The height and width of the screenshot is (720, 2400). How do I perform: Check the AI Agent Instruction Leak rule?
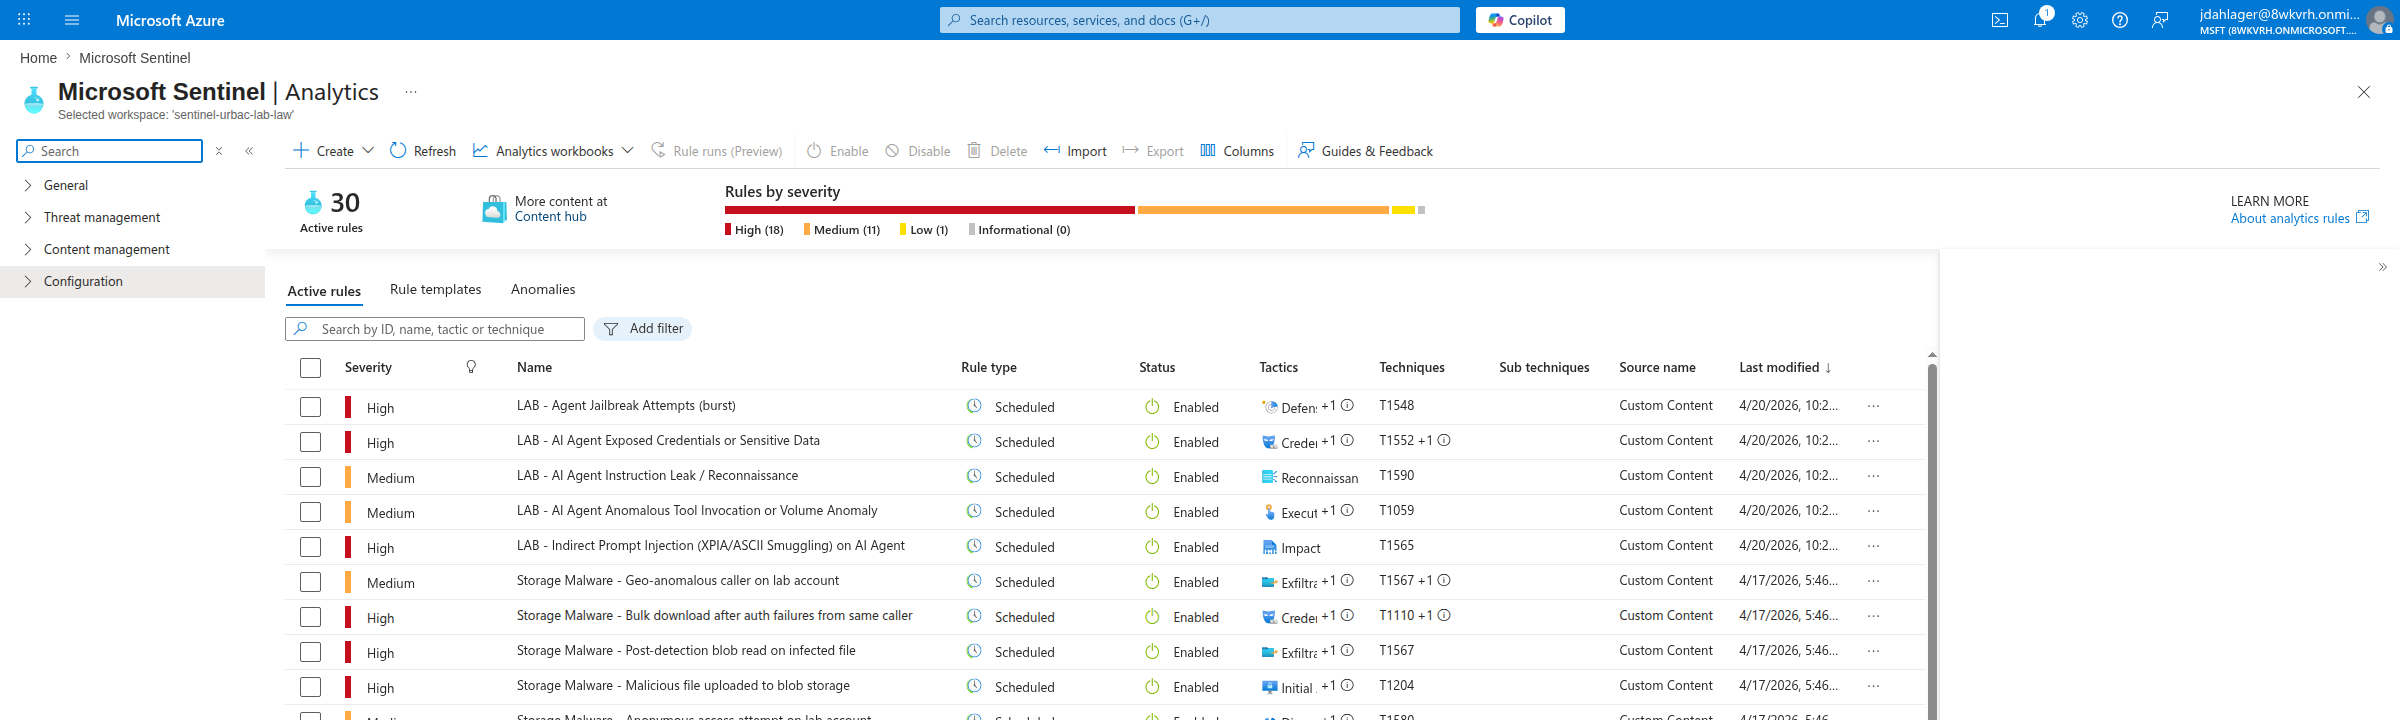pyautogui.click(x=311, y=477)
